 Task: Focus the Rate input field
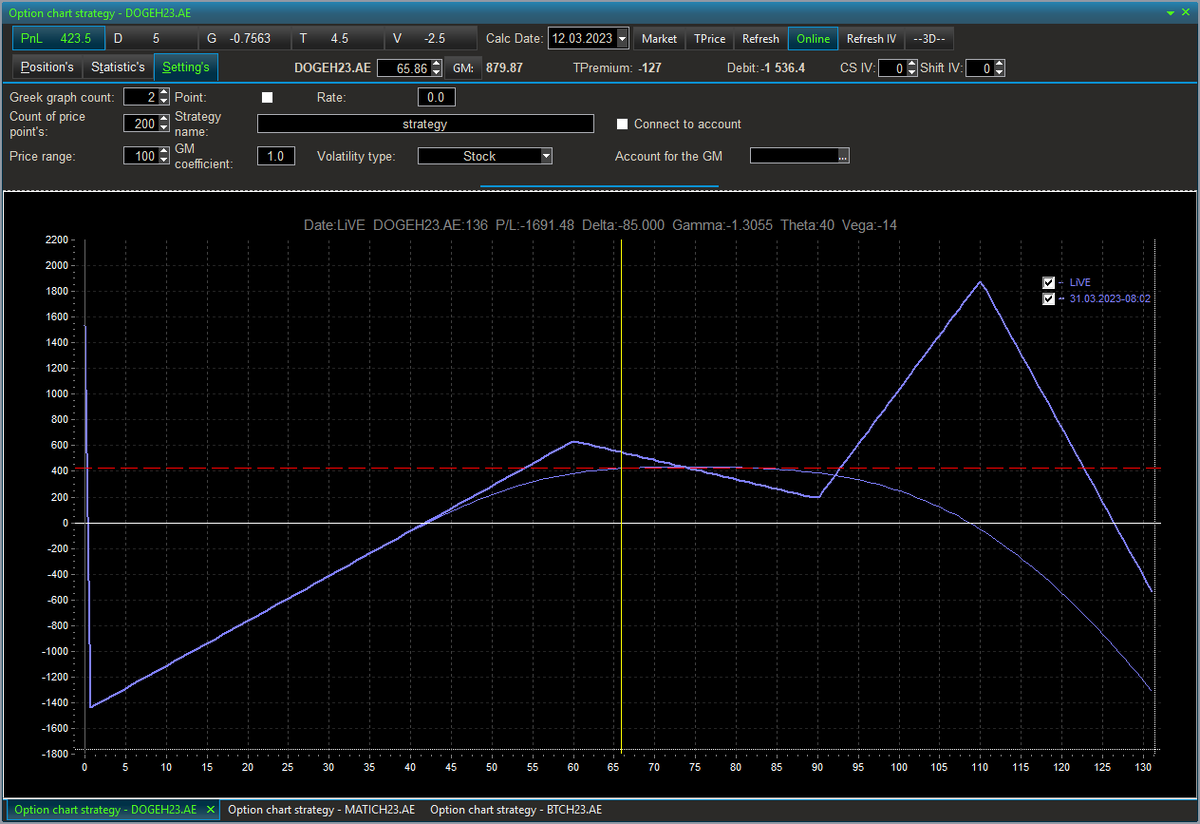pos(436,97)
